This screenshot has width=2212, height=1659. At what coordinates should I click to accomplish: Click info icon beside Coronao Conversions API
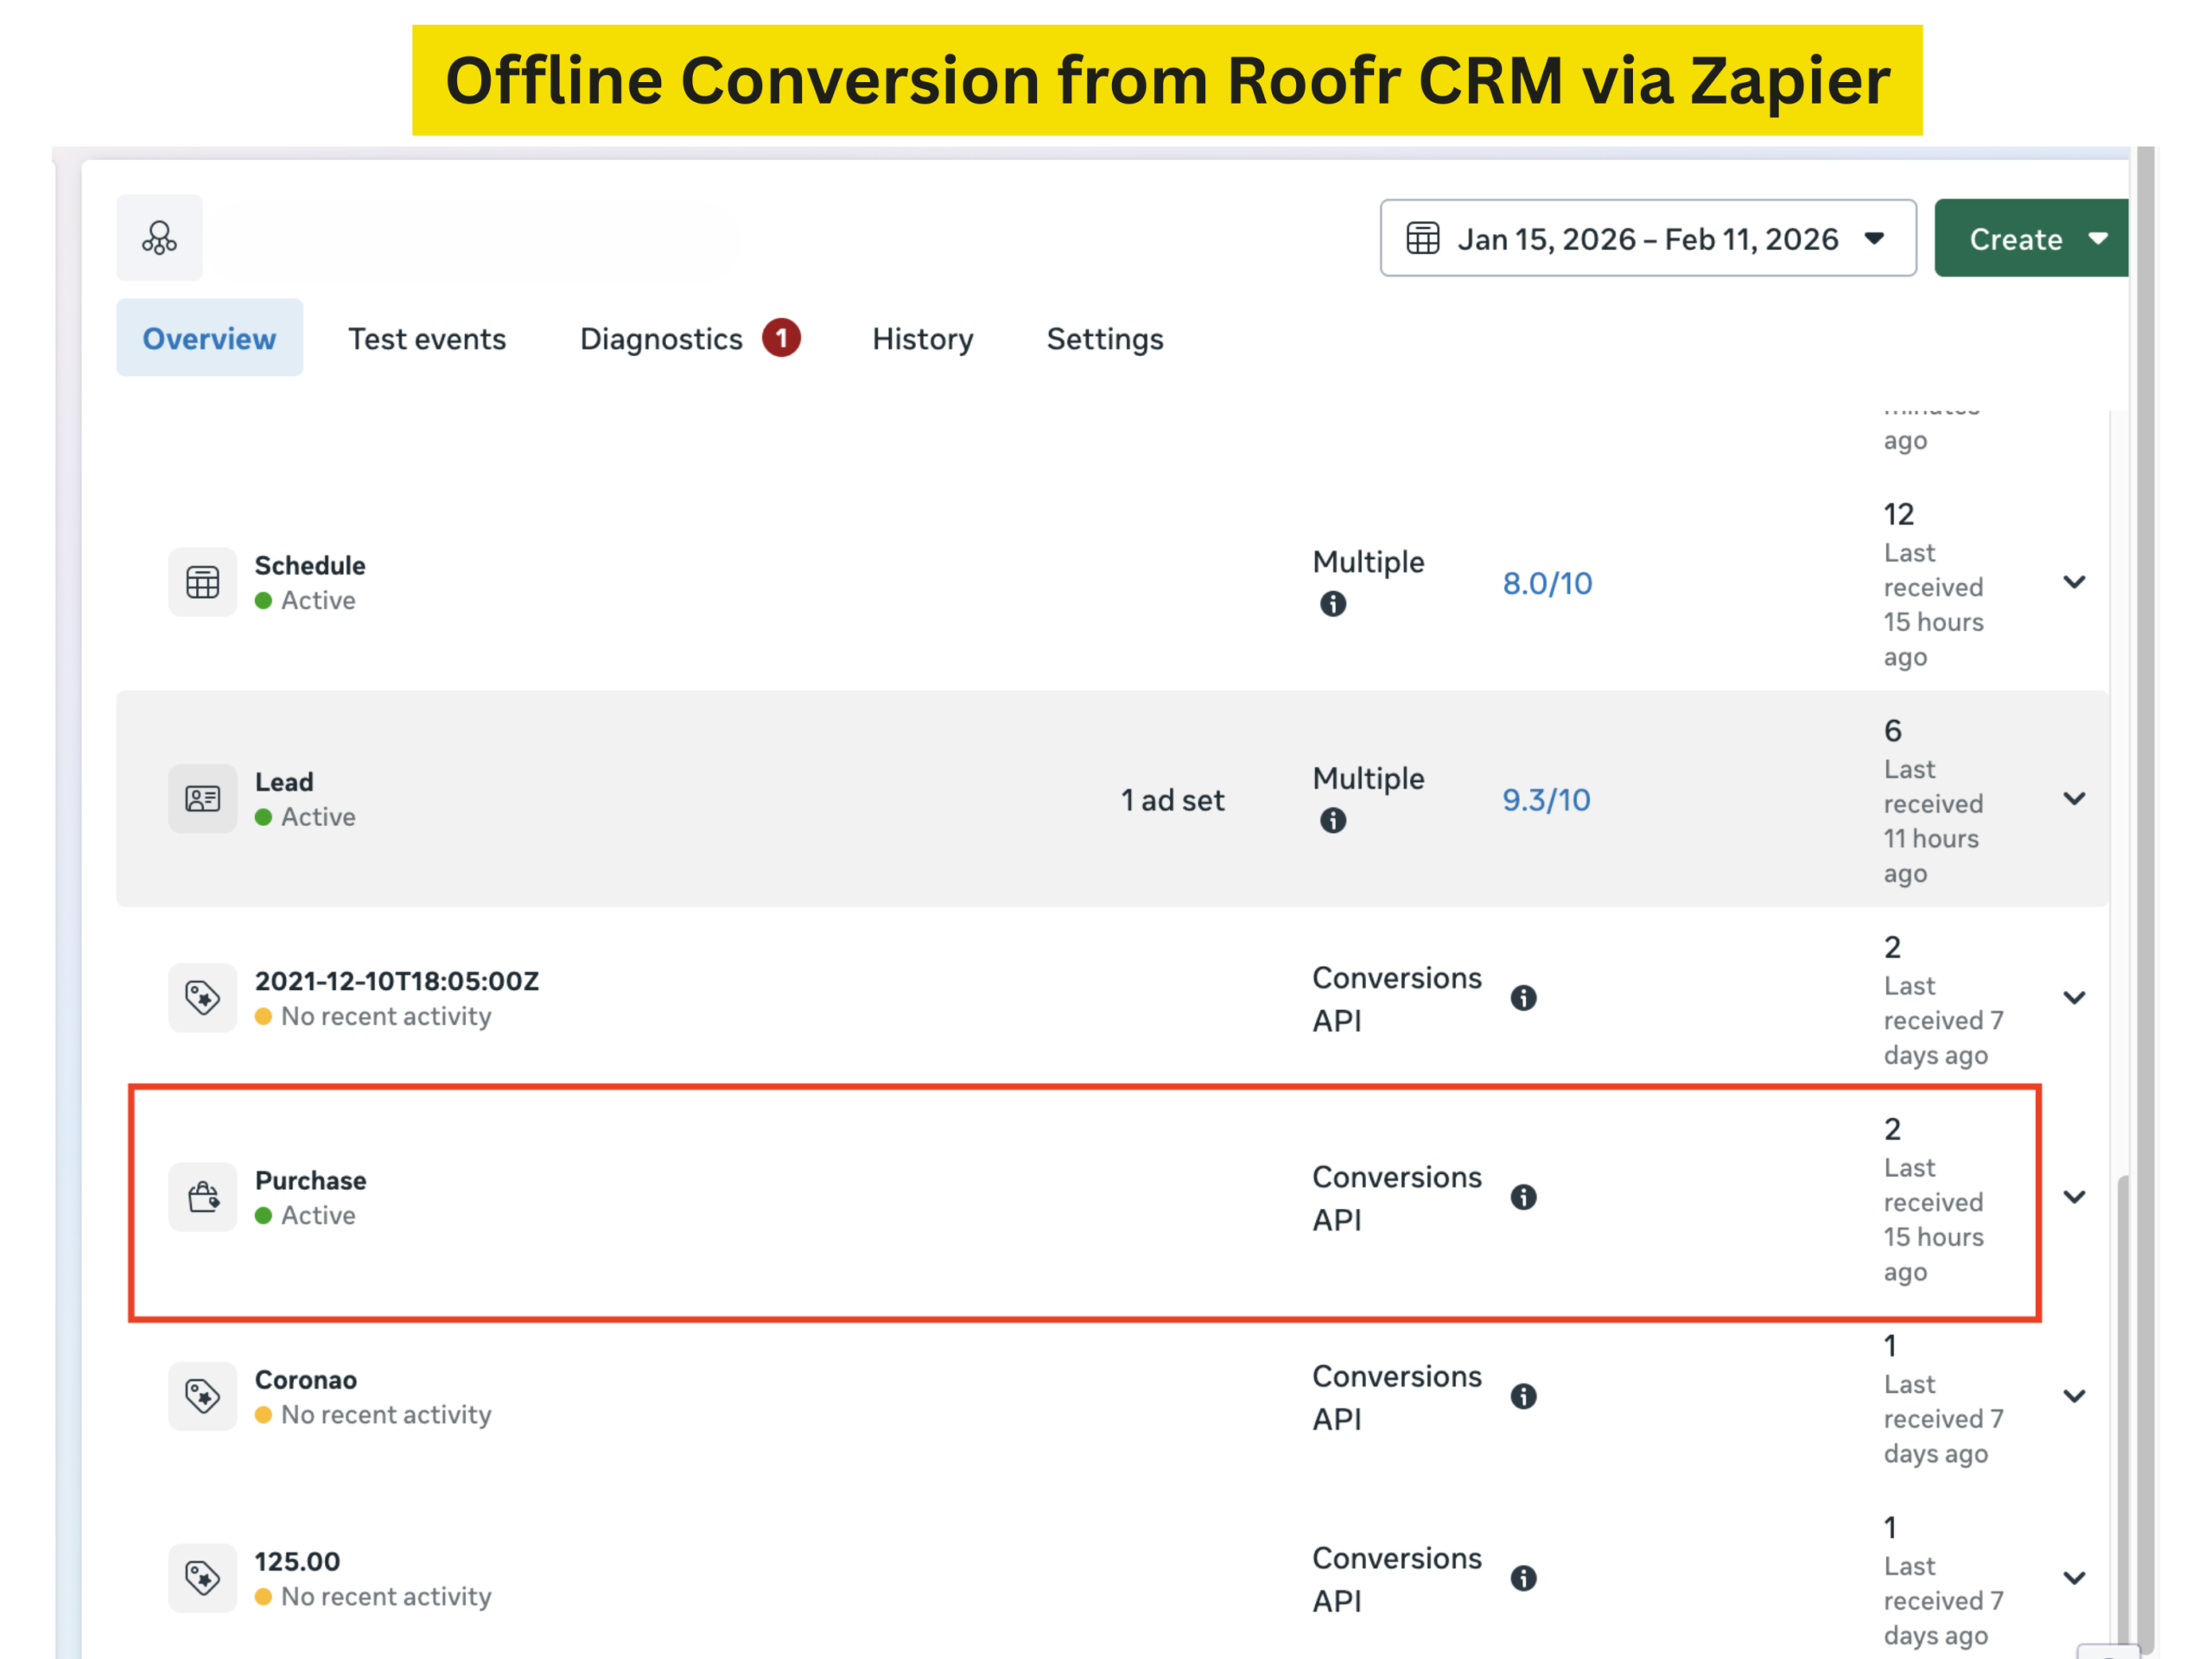pos(1523,1396)
